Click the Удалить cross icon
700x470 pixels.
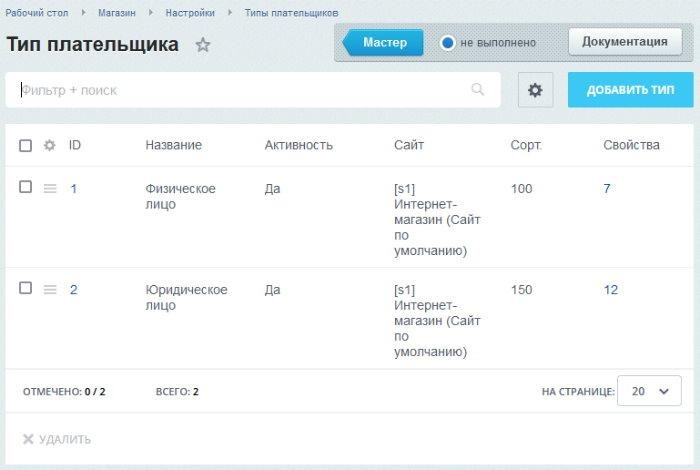tap(28, 439)
